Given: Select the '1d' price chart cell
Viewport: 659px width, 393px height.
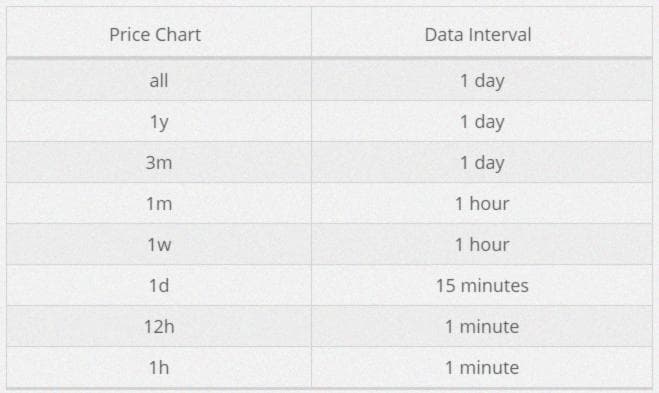Looking at the screenshot, I should tap(159, 285).
